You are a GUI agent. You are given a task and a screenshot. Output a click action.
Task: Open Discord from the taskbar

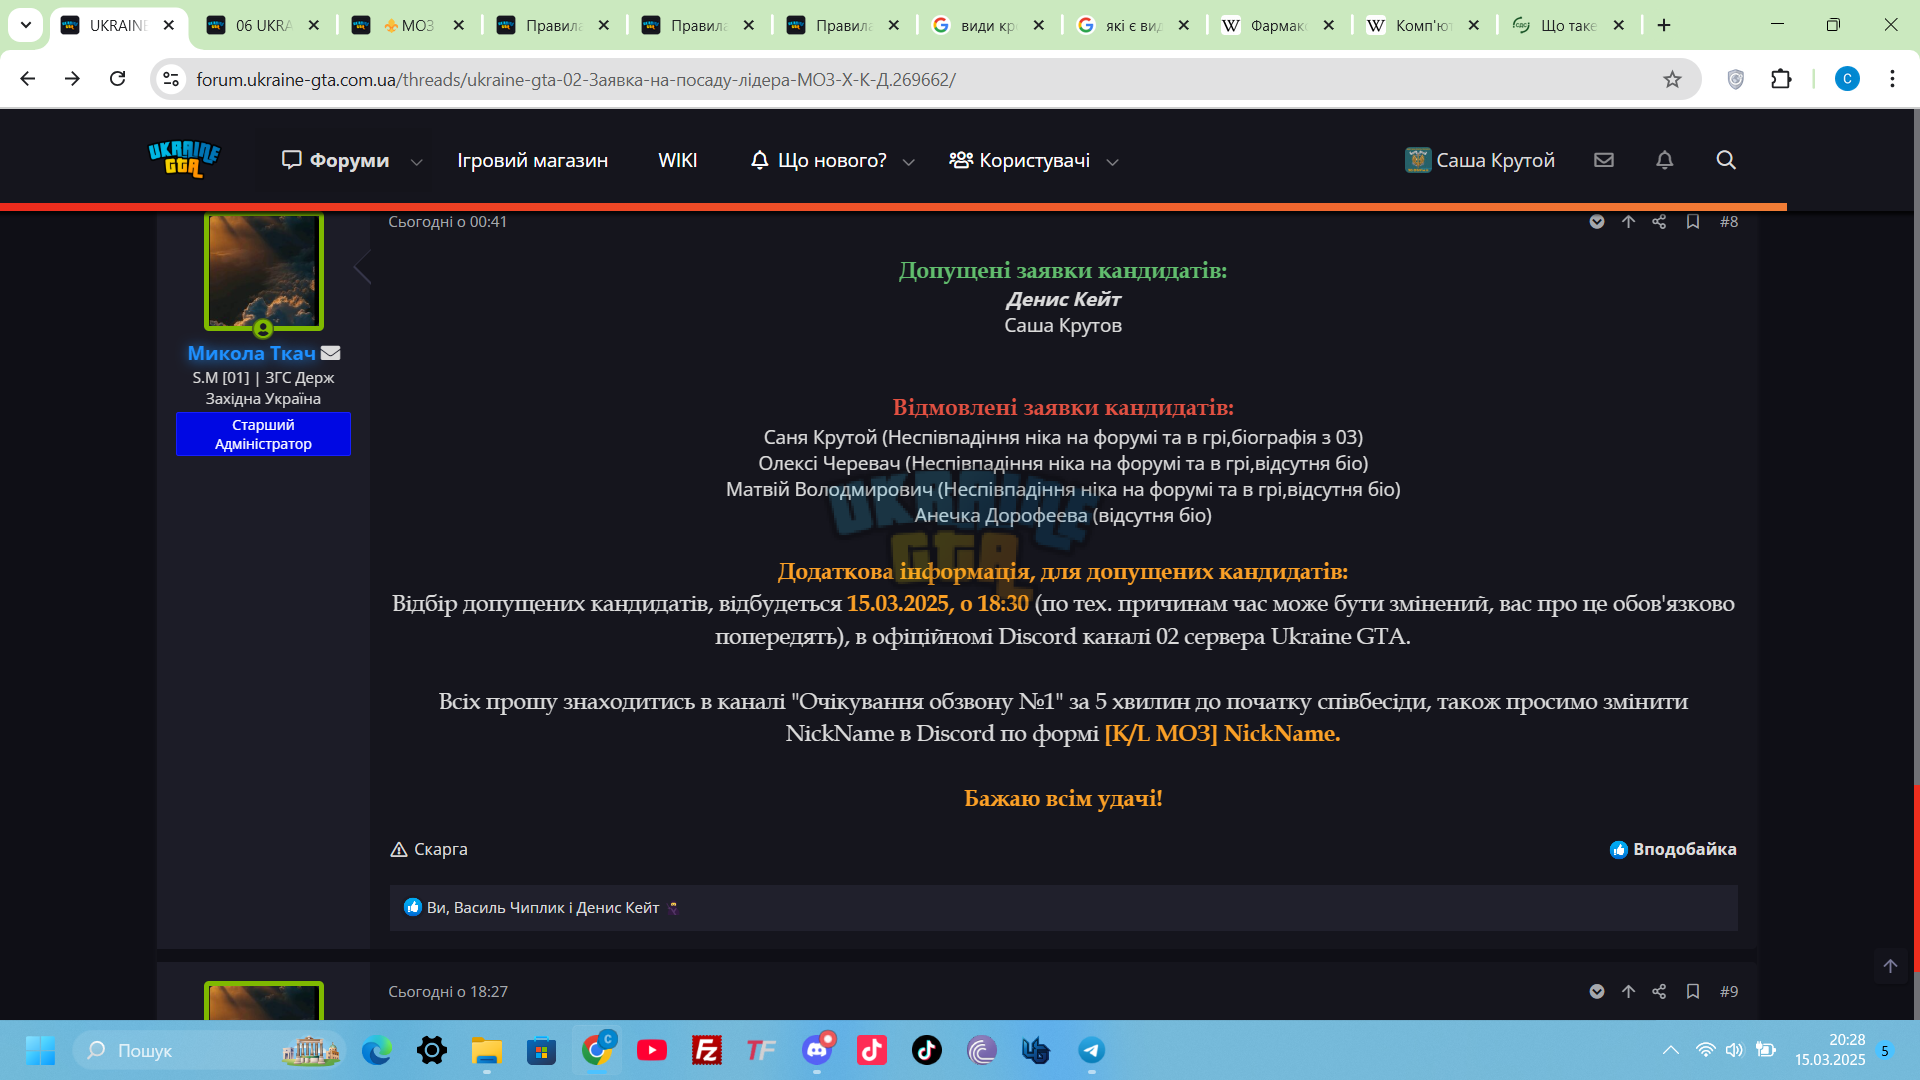pos(817,1050)
